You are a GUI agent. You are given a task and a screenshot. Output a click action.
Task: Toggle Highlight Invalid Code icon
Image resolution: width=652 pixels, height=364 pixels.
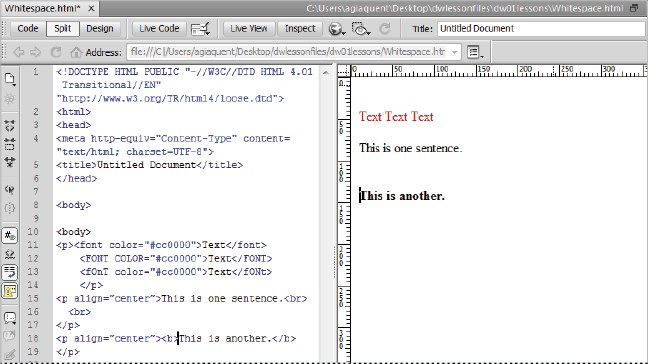tap(10, 254)
